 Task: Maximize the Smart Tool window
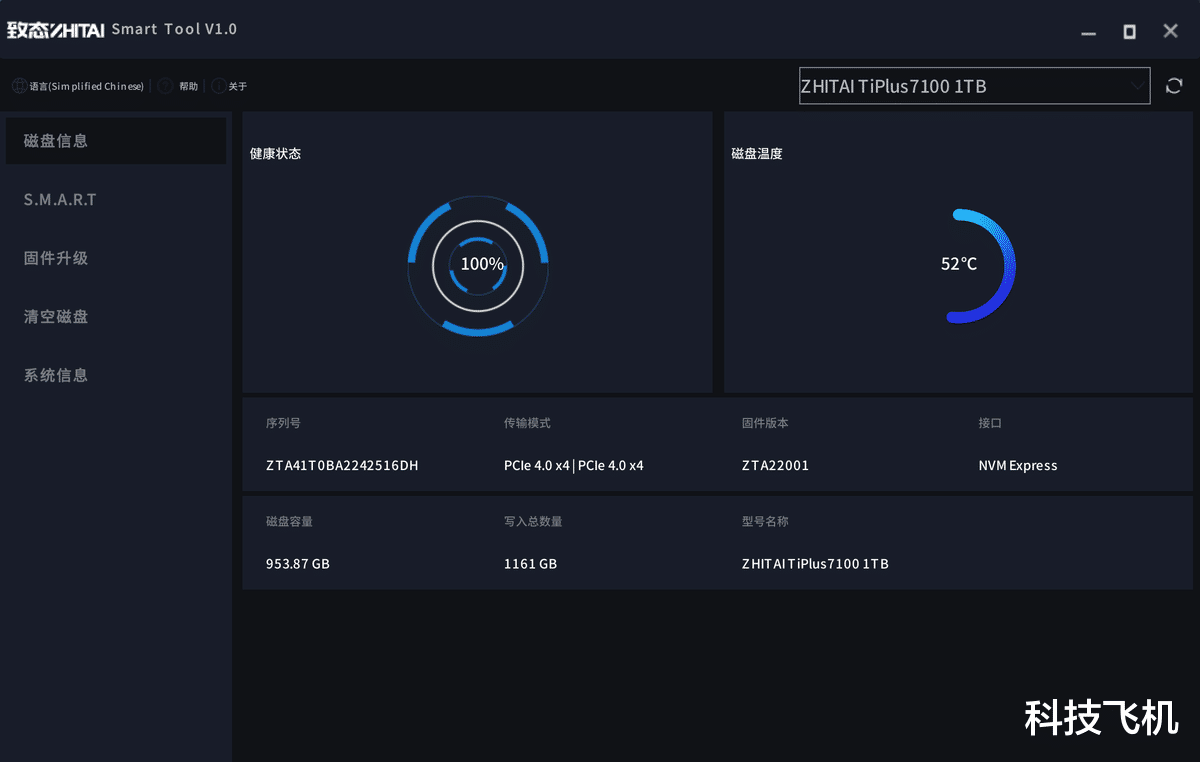tap(1129, 32)
